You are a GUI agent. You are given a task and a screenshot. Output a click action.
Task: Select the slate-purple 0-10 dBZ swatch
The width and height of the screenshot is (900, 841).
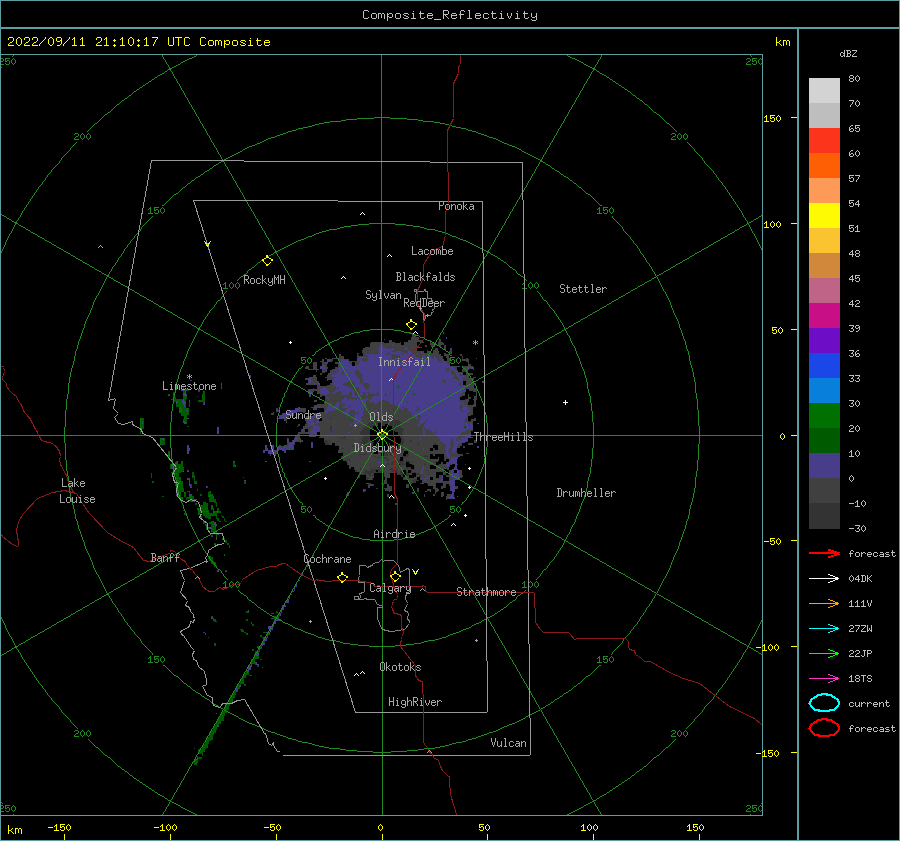(824, 466)
